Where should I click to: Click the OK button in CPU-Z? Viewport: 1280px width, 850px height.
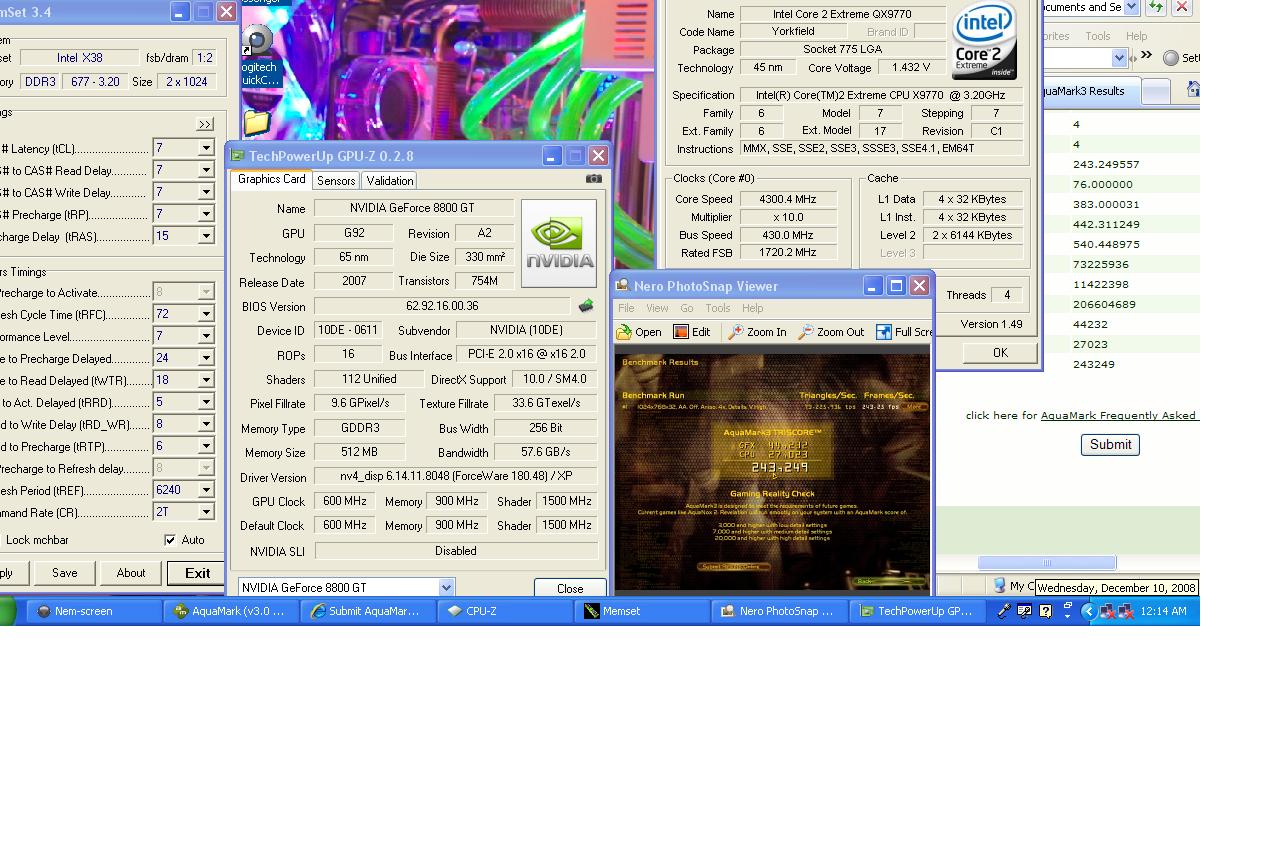(x=1000, y=352)
